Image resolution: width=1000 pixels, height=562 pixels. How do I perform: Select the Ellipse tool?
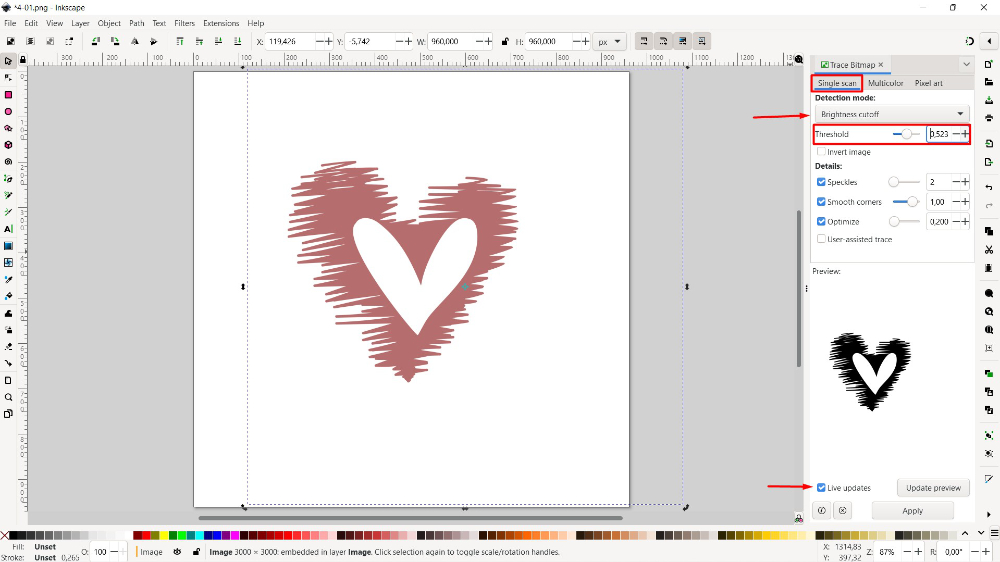[8, 112]
